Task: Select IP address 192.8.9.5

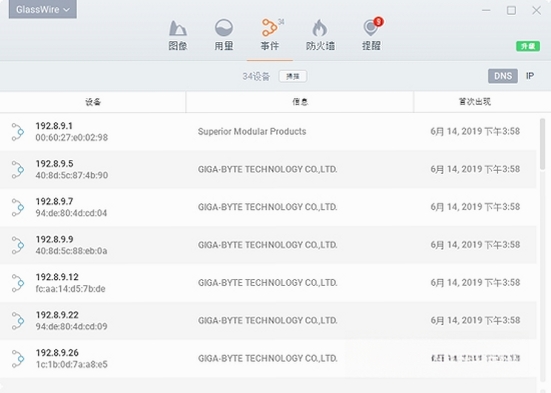Action: (54, 163)
